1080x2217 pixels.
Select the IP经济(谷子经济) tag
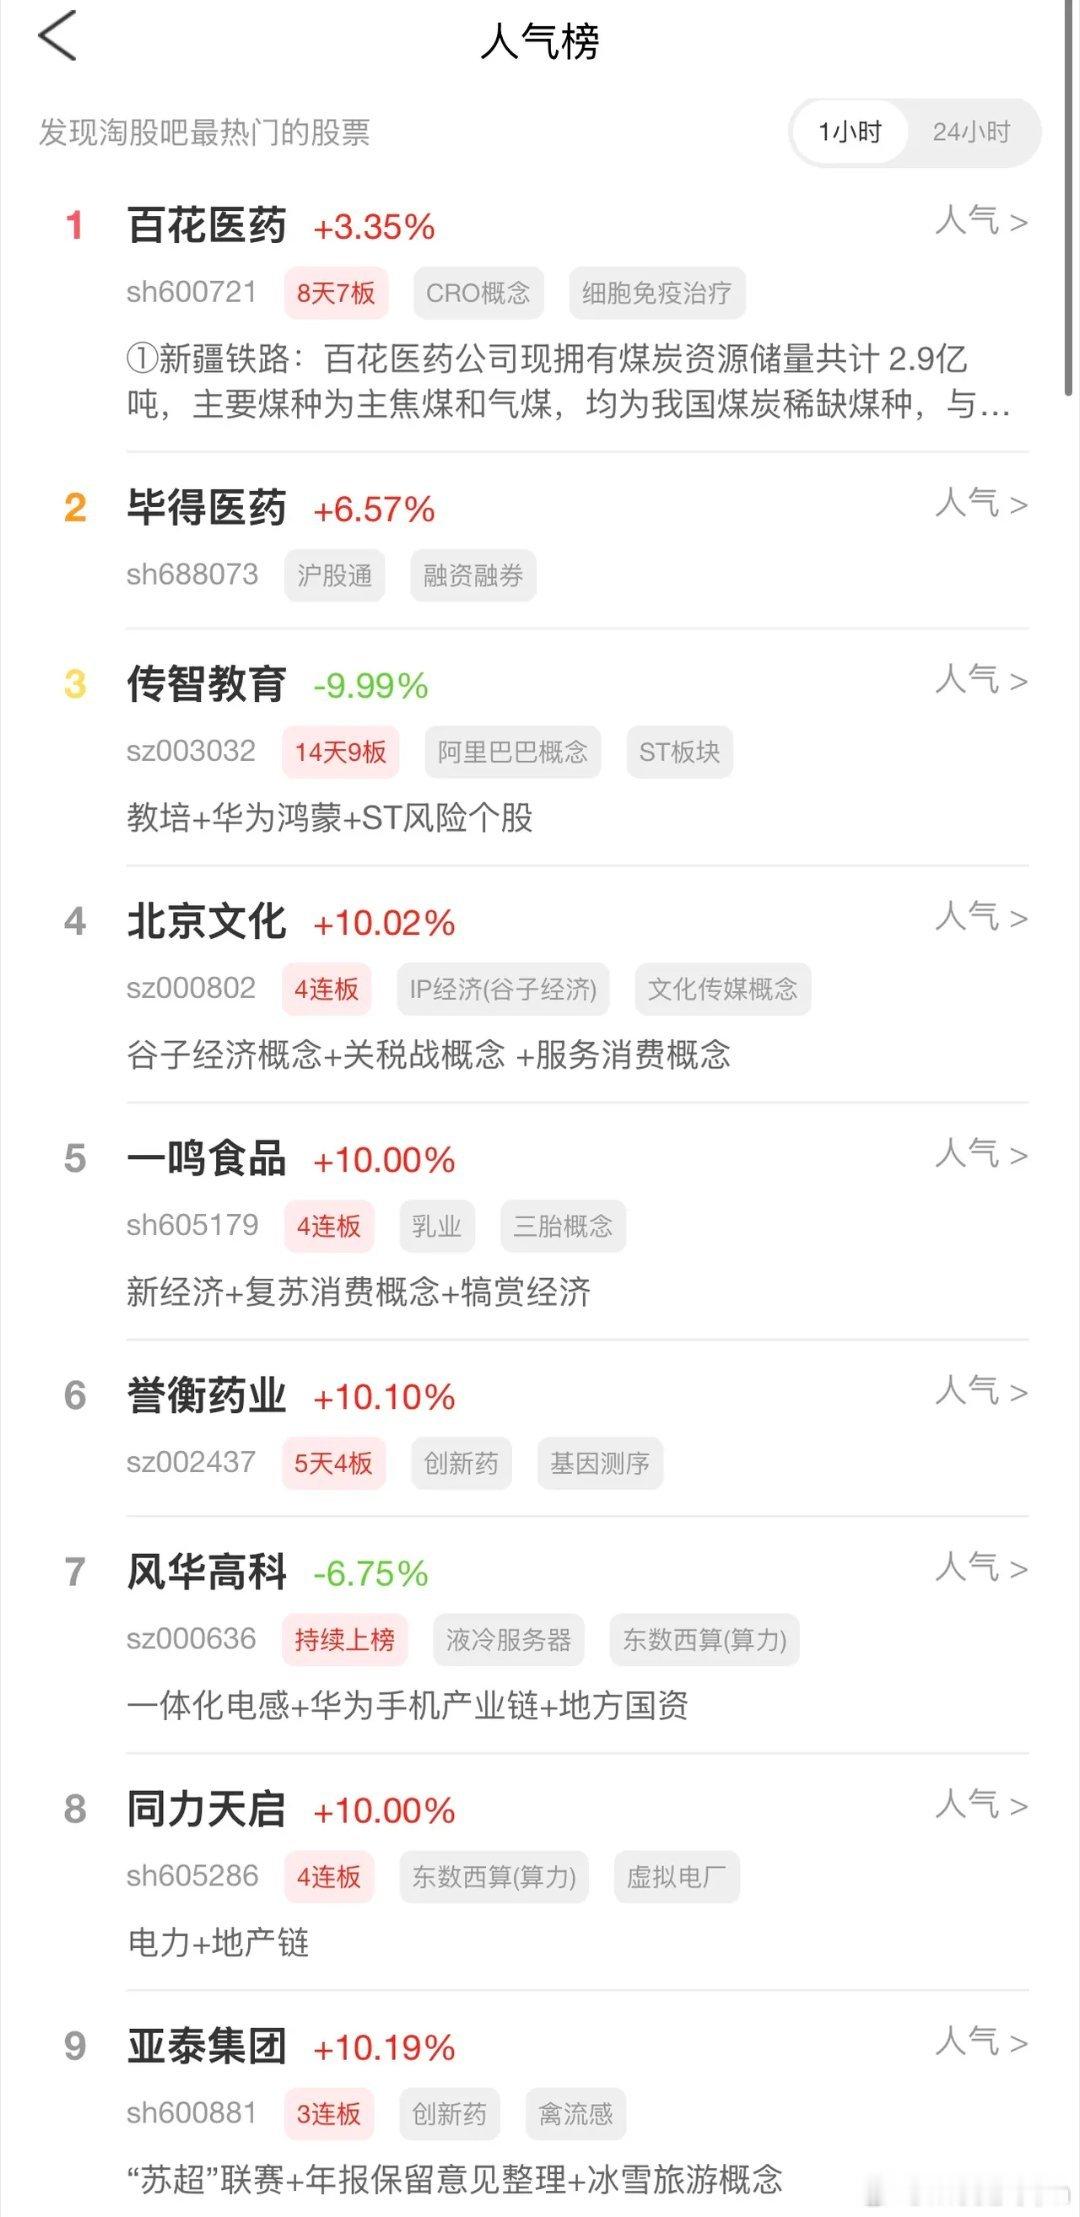(503, 989)
